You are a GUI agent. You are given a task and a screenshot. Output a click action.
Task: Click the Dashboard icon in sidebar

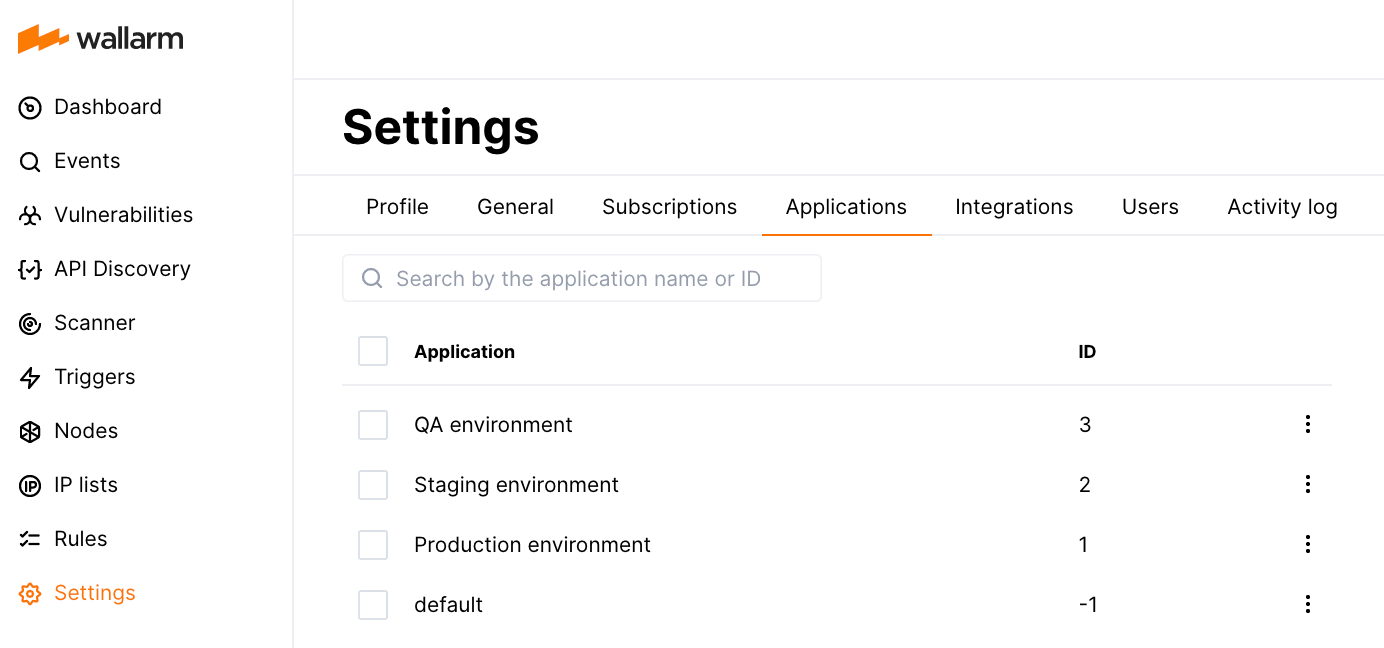(30, 108)
